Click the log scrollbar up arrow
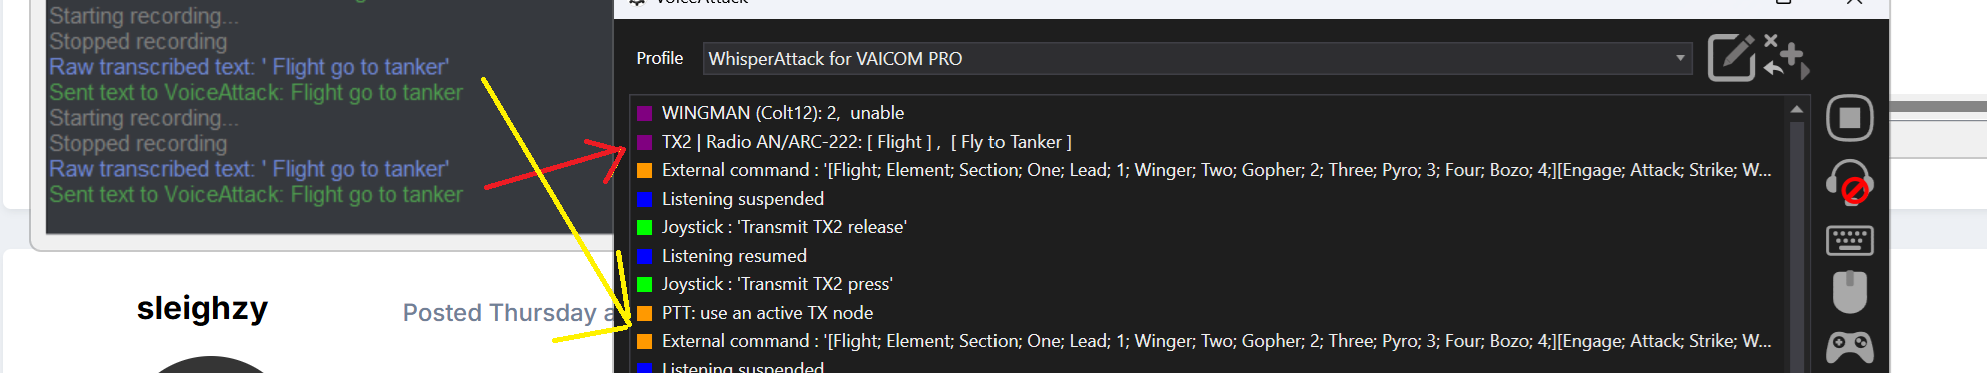Viewport: 1987px width, 373px height. coord(1796,109)
